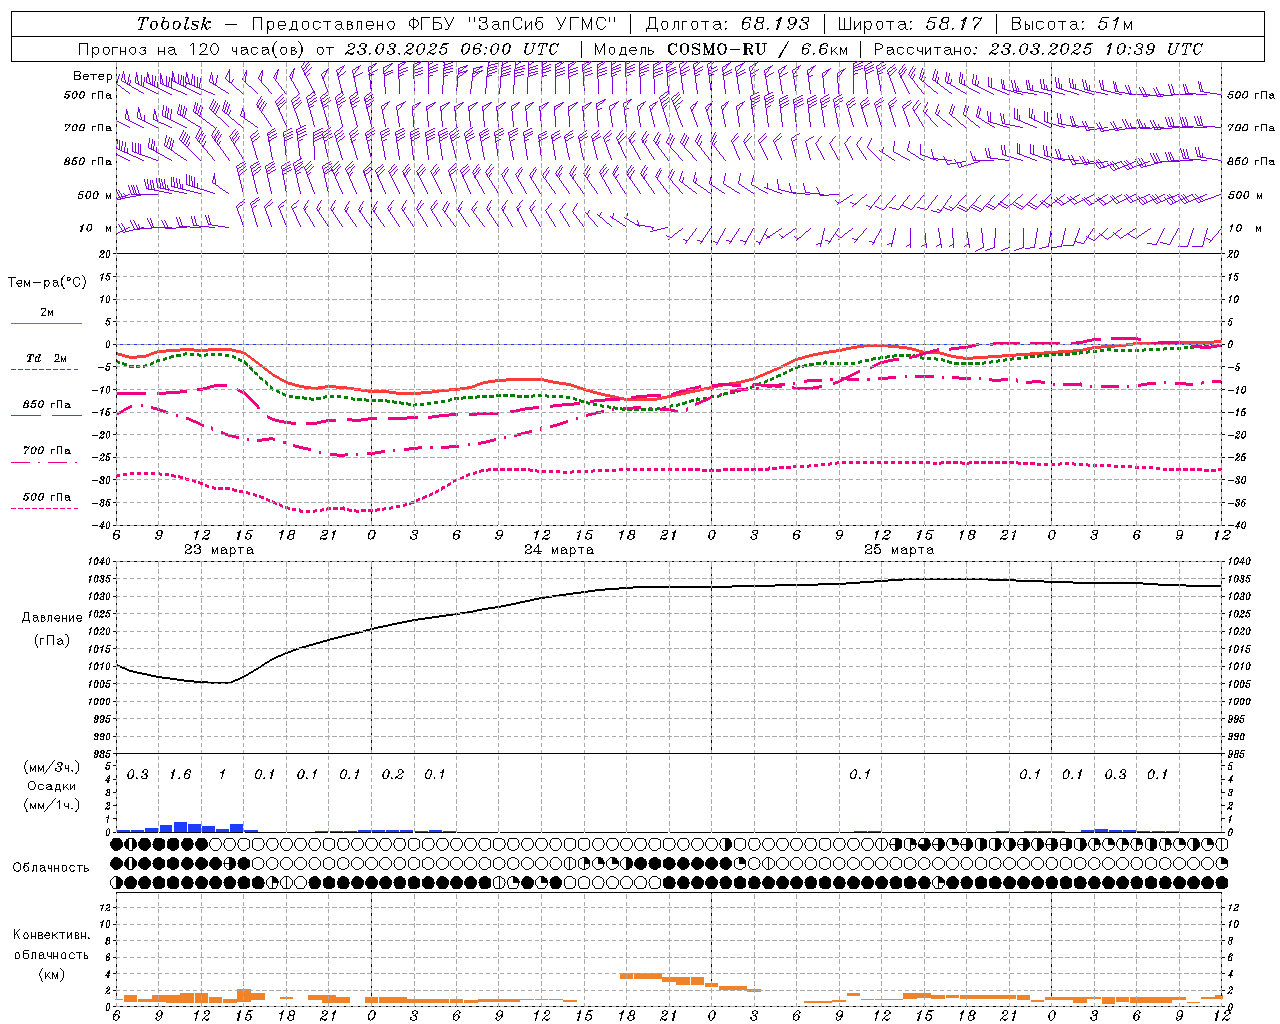The height and width of the screenshot is (1024, 1280).
Task: Click the 'Высота: 51м' value
Action: point(1072,24)
